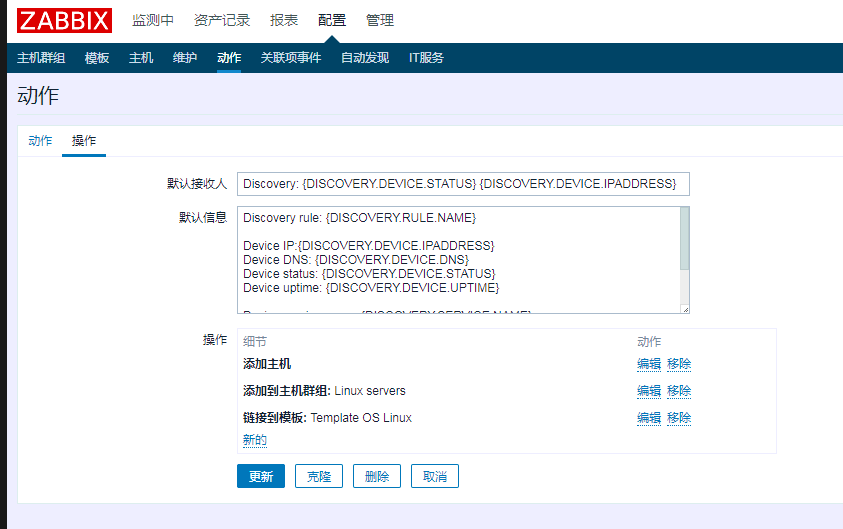The width and height of the screenshot is (843, 529).
Task: Click the 'Device IP' line in message
Action: tap(369, 246)
